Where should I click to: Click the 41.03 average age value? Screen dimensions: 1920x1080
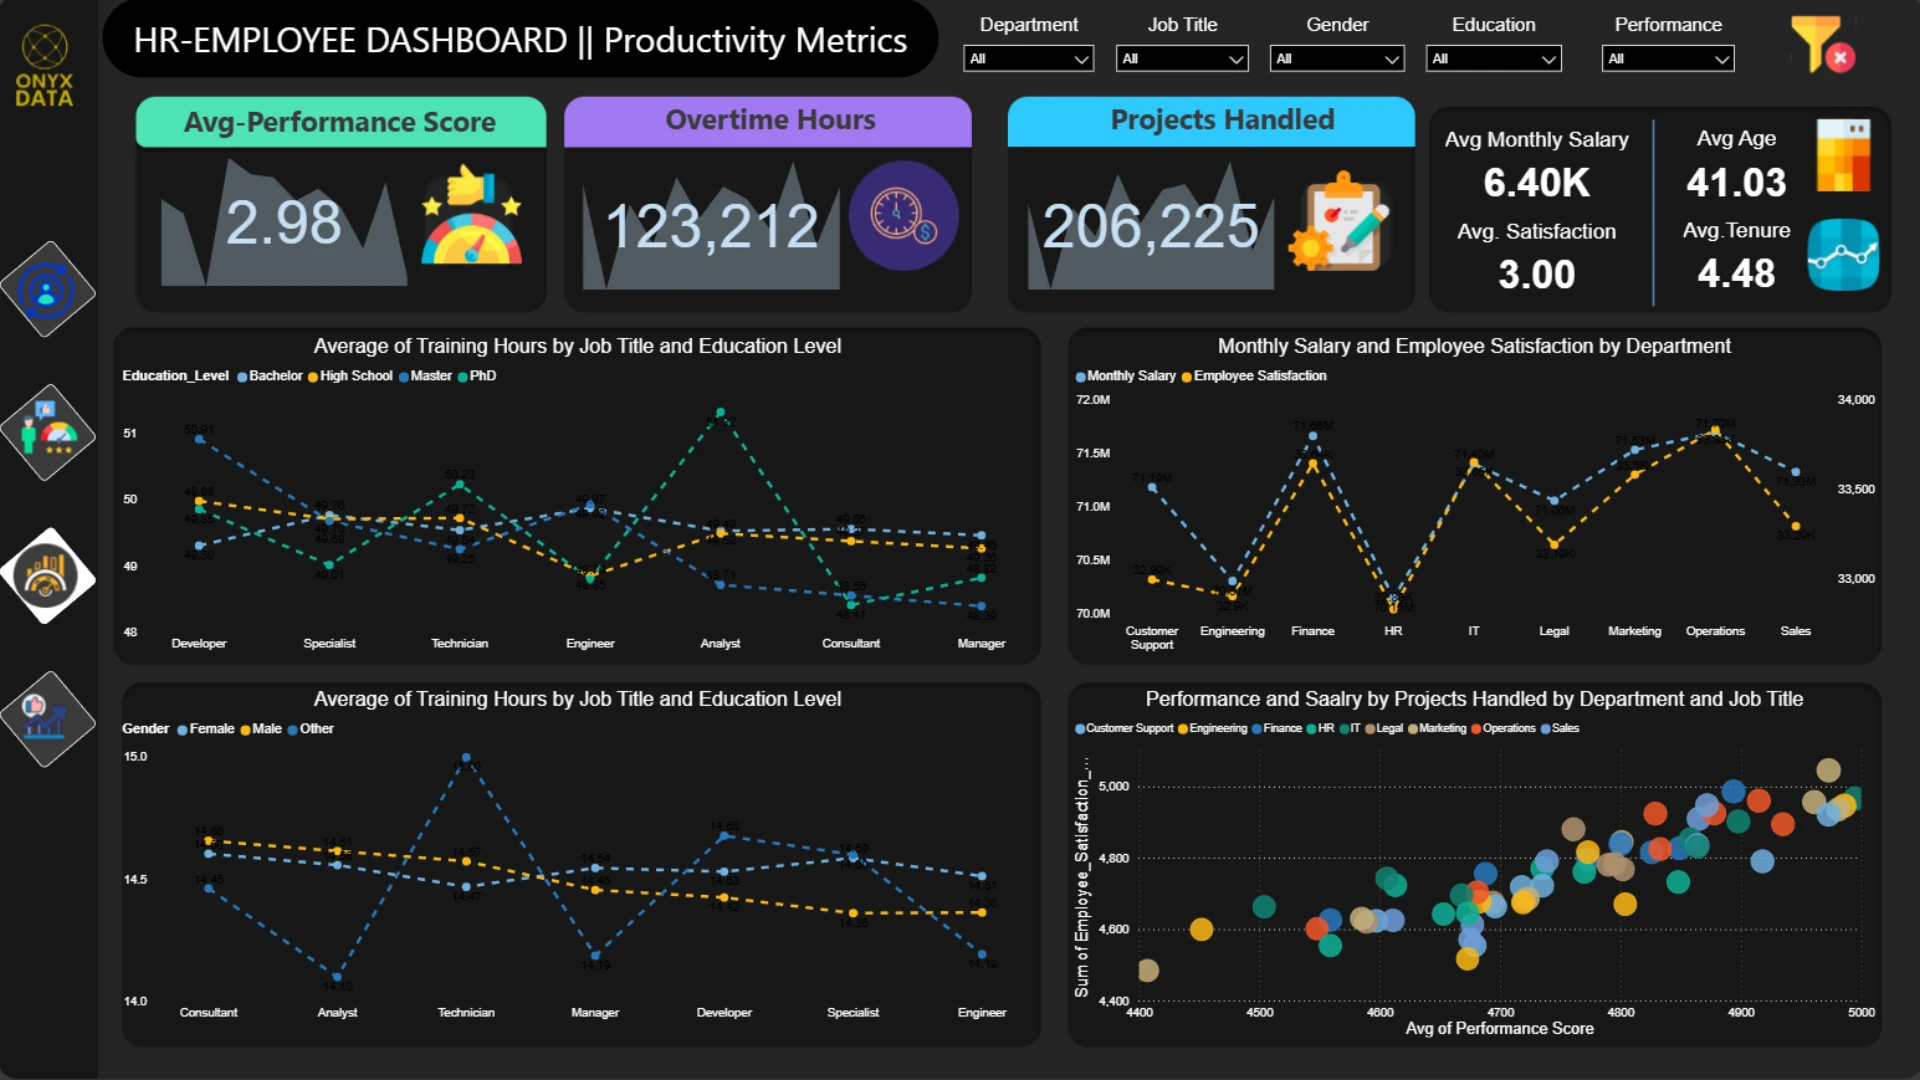tap(1736, 182)
